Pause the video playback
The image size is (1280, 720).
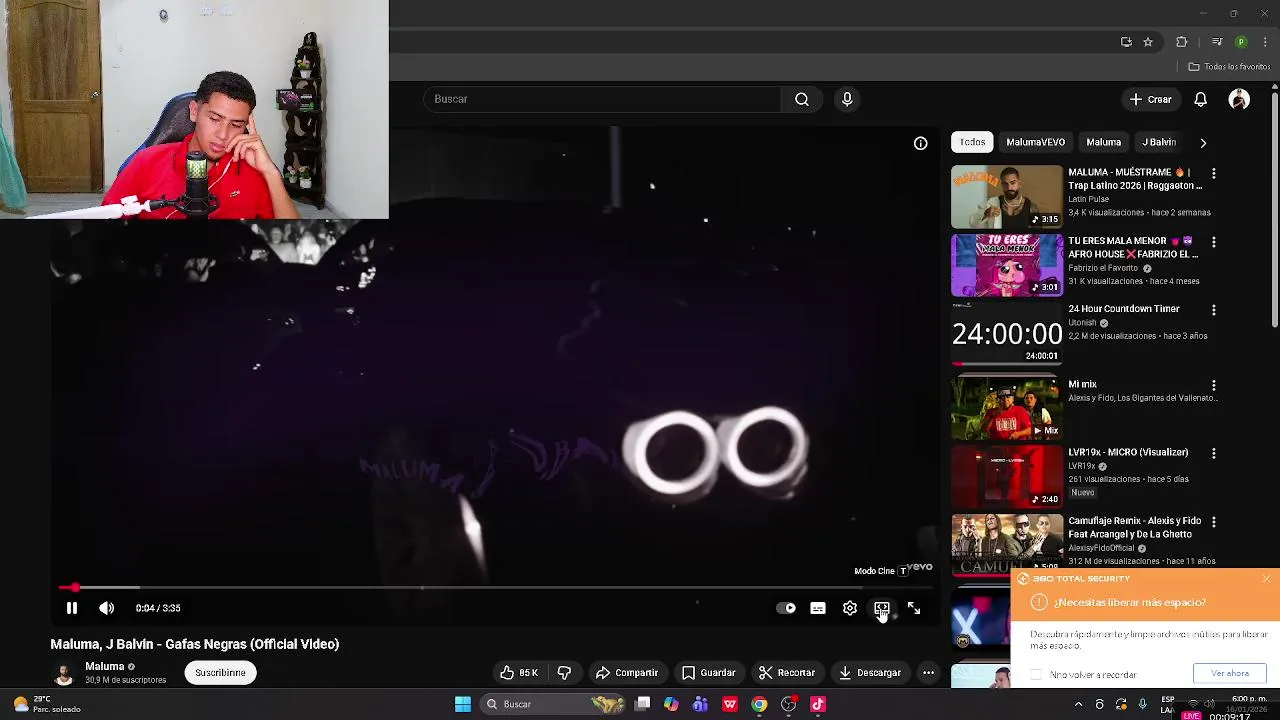click(x=72, y=608)
